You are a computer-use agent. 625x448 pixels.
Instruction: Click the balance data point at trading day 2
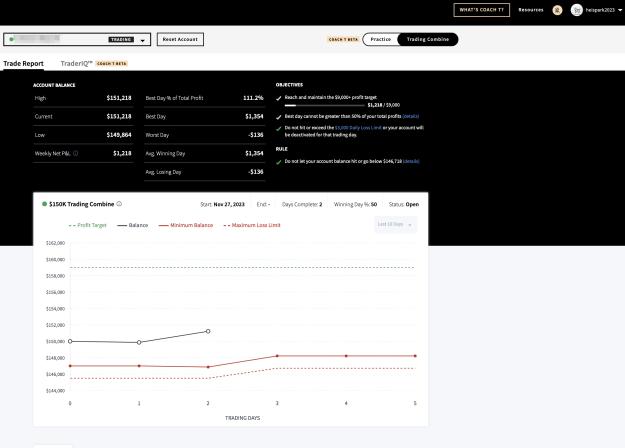click(208, 331)
